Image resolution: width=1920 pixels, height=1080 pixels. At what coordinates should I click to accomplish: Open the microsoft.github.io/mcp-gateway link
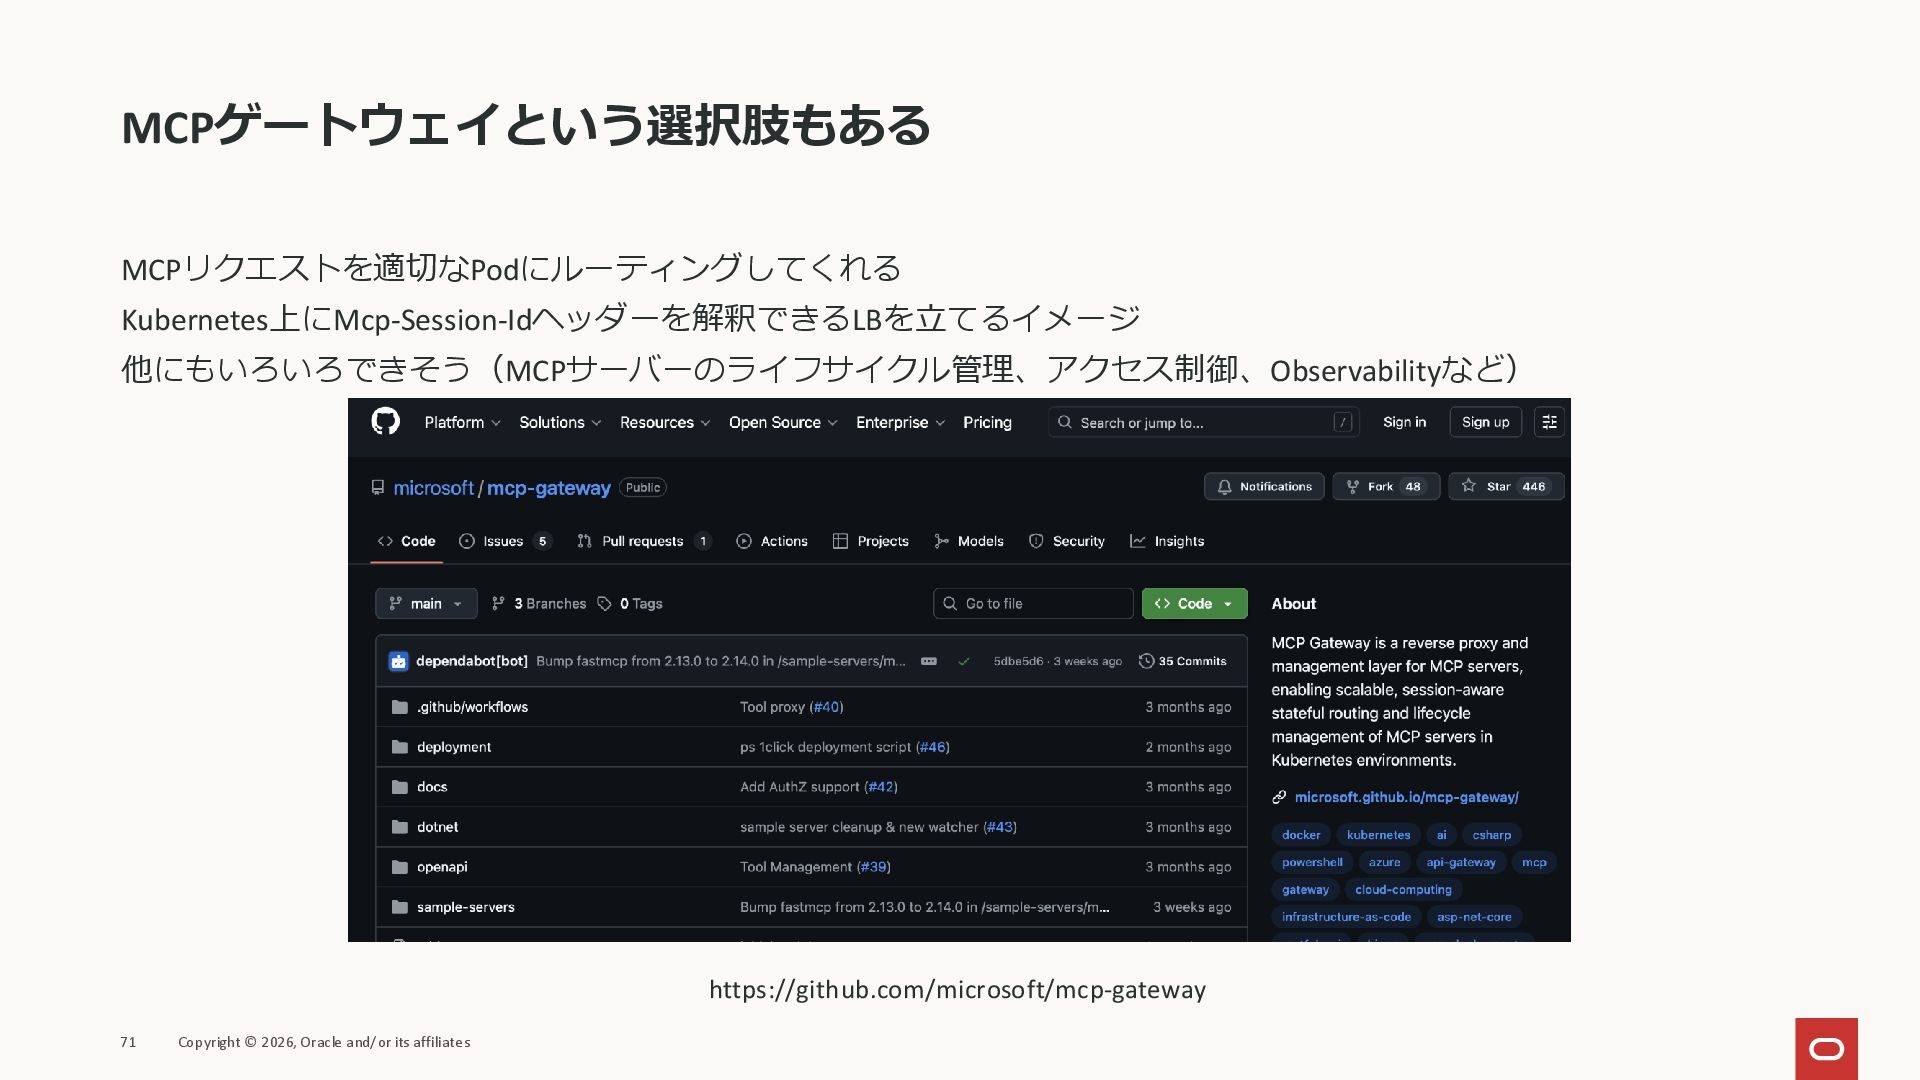click(1405, 797)
